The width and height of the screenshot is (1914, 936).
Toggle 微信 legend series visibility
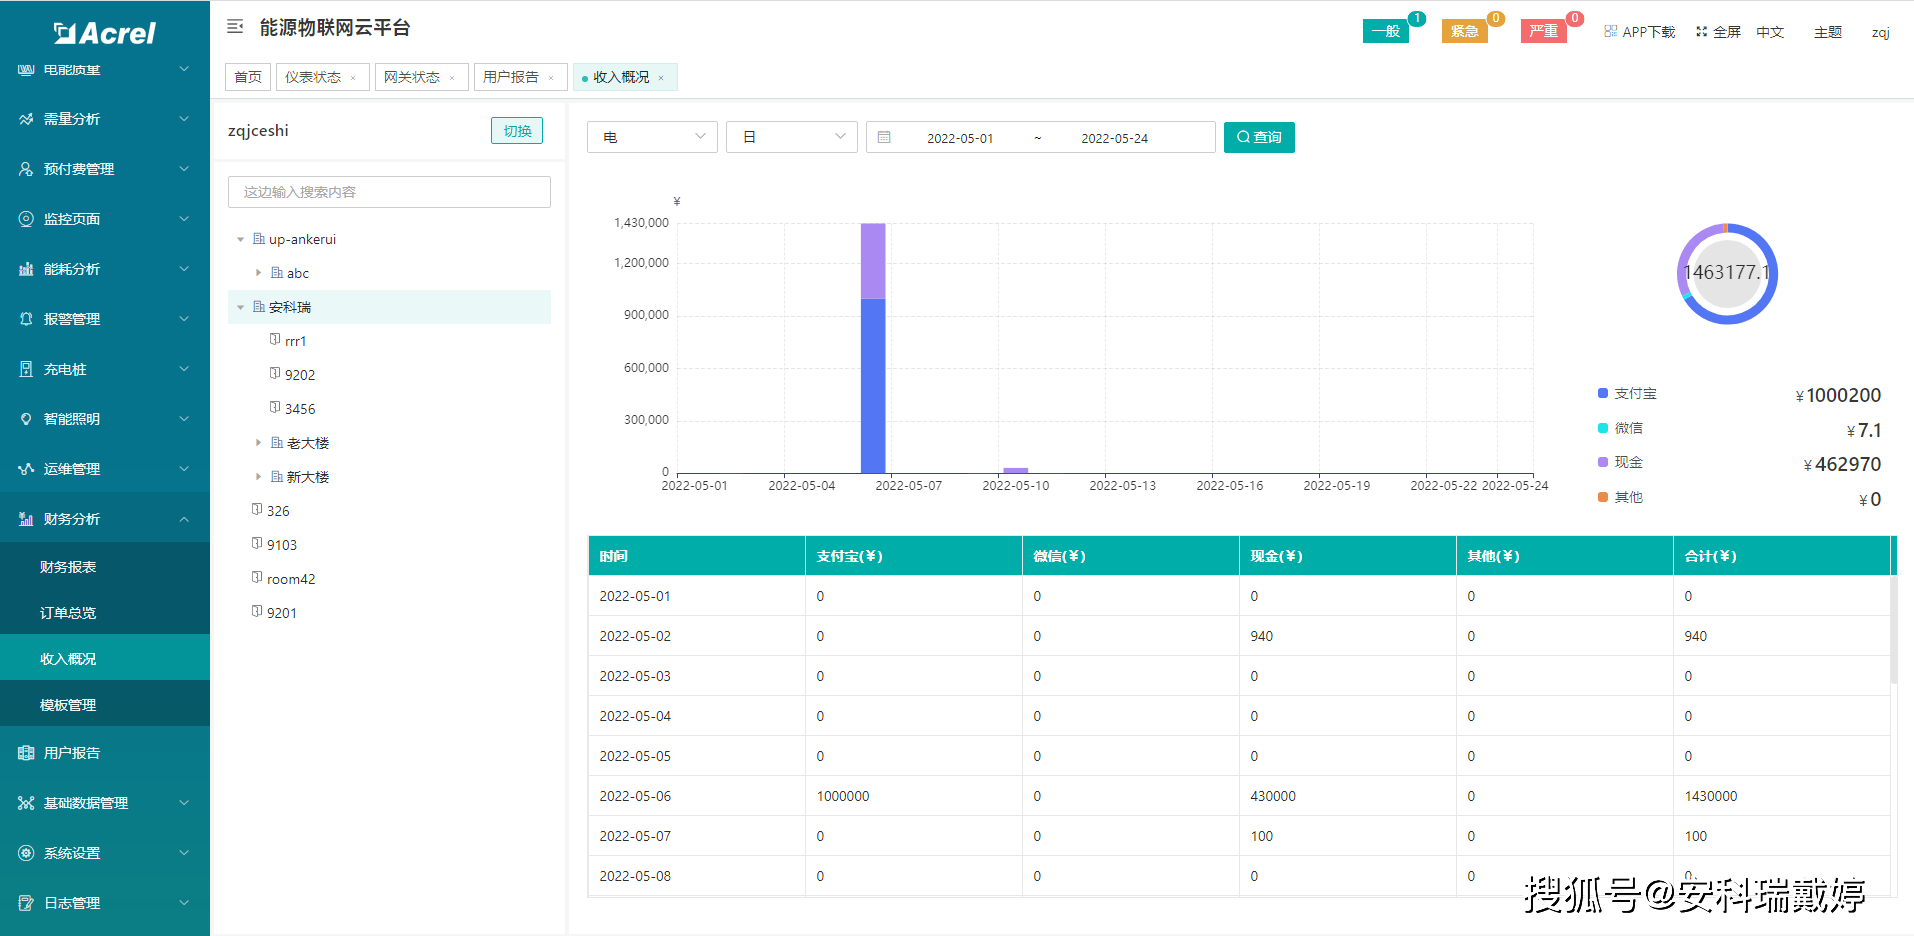(1620, 428)
